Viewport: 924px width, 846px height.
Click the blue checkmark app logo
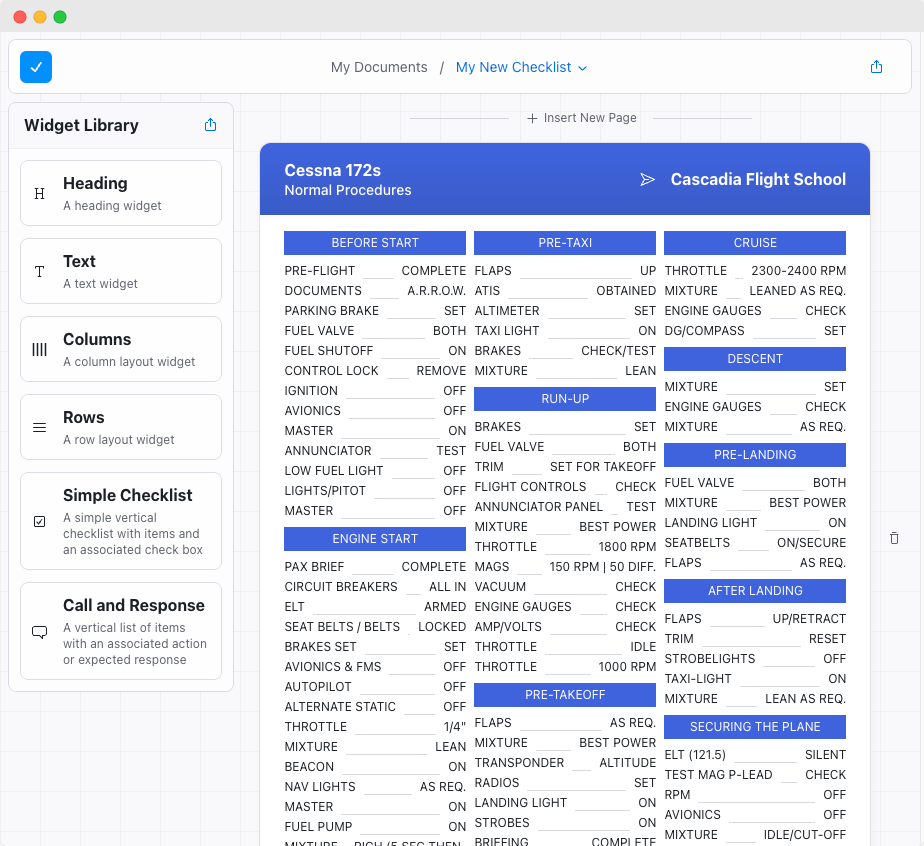coord(36,67)
